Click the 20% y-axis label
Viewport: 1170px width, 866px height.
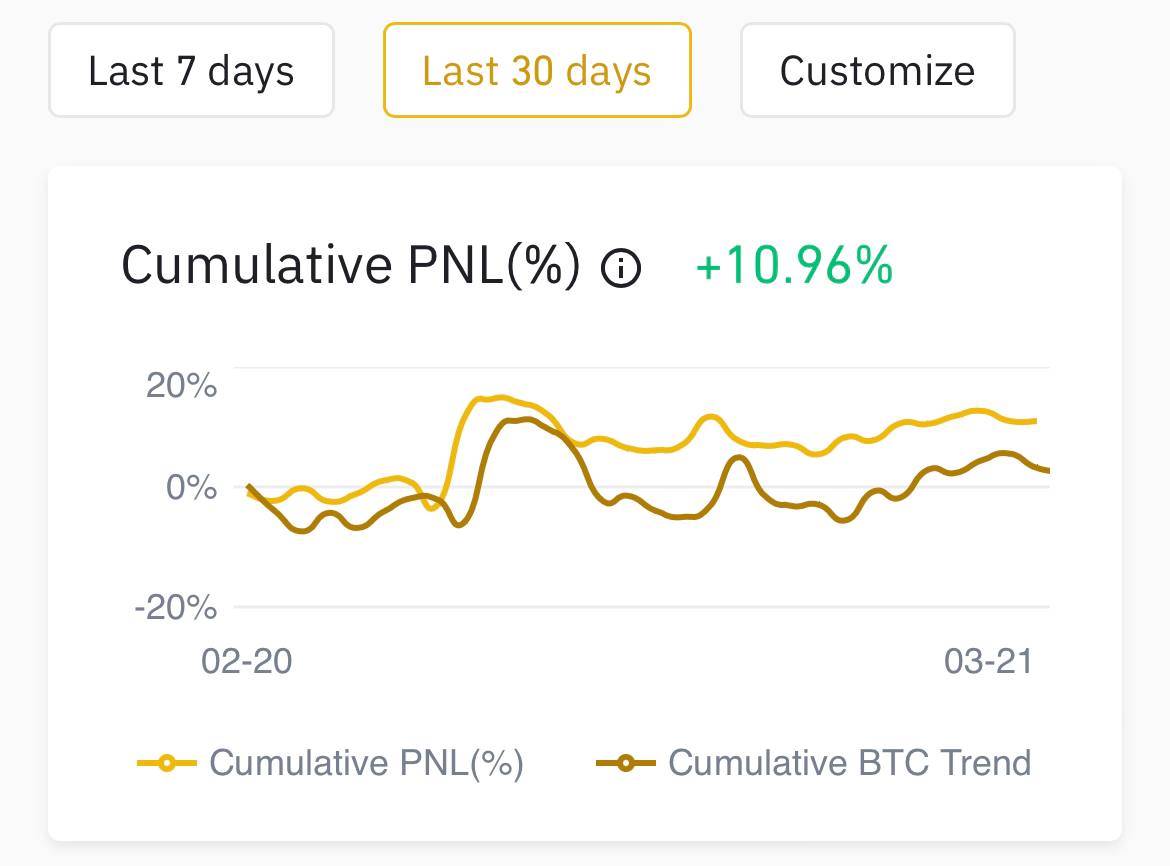click(181, 385)
